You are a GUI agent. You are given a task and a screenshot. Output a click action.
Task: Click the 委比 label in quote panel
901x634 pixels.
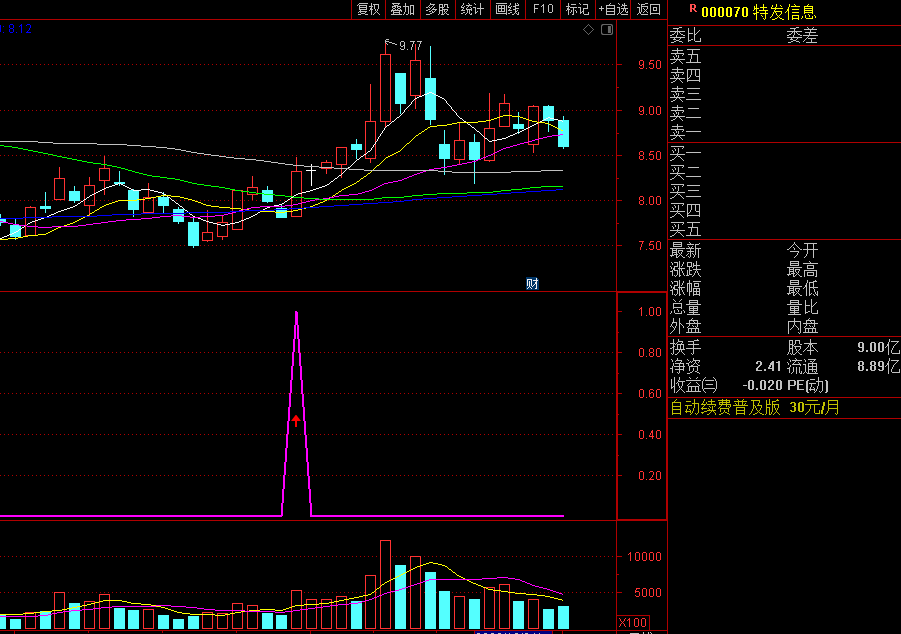click(686, 36)
